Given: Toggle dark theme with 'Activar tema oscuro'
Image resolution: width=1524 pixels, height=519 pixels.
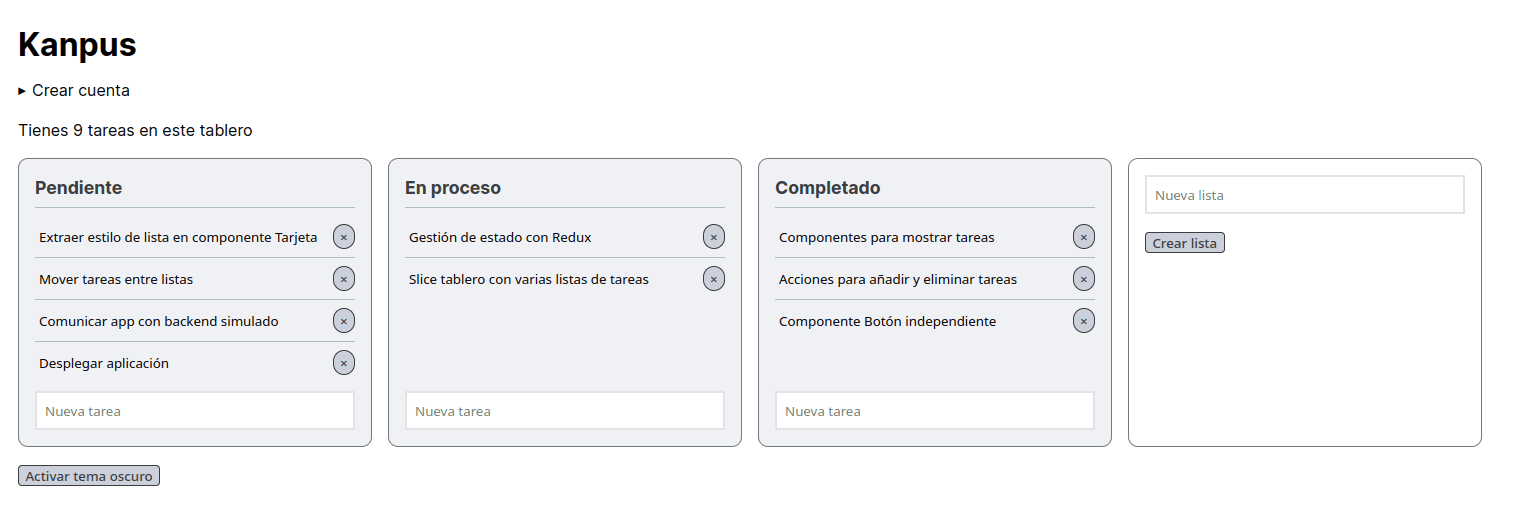Looking at the screenshot, I should point(89,476).
